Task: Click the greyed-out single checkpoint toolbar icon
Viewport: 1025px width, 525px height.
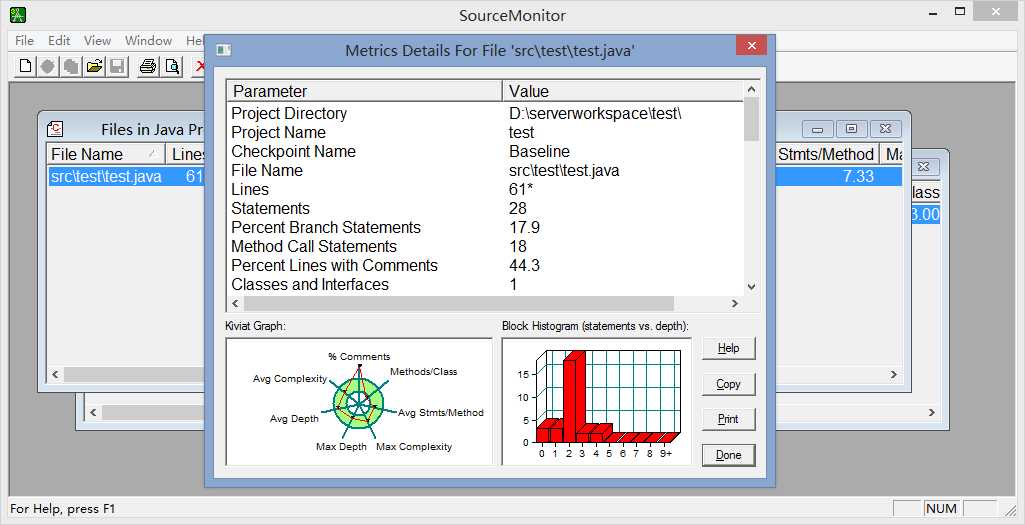Action: pyautogui.click(x=48, y=66)
